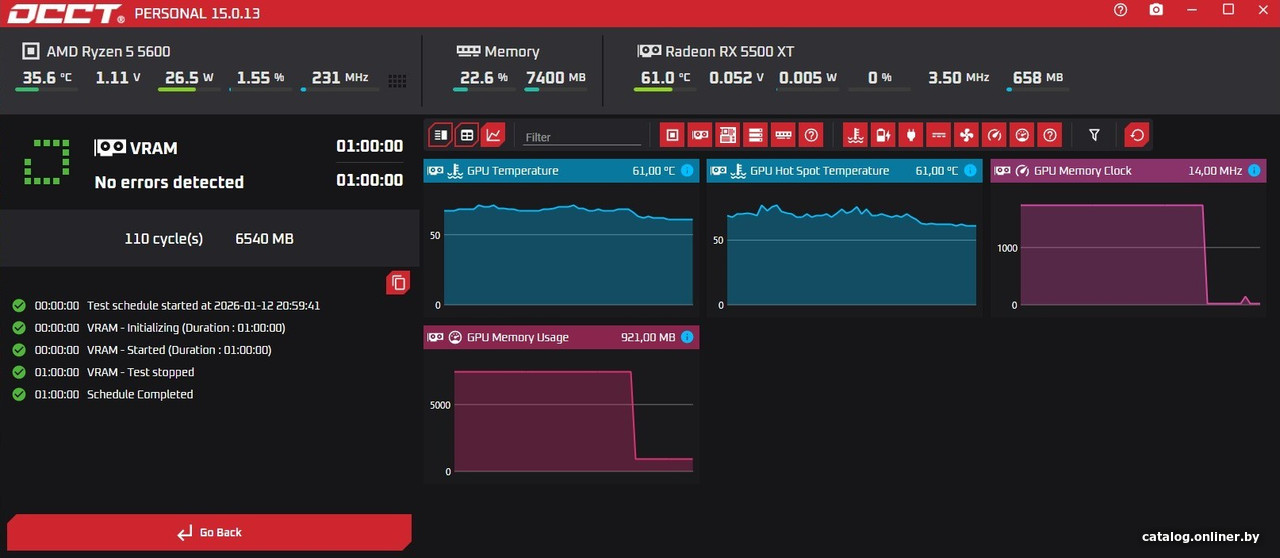1280x558 pixels.
Task: Copy the log with the clipboard icon
Action: tap(398, 283)
